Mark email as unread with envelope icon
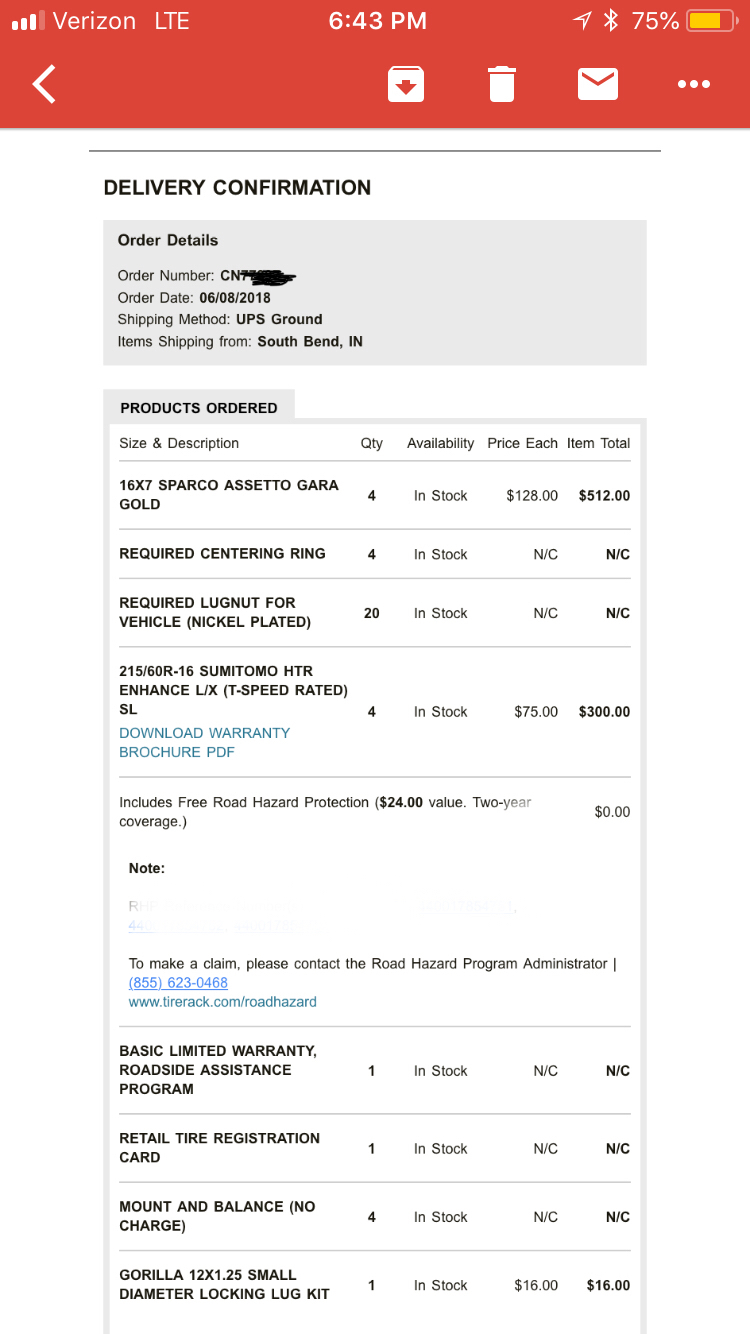Viewport: 750px width, 1334px height. (597, 85)
